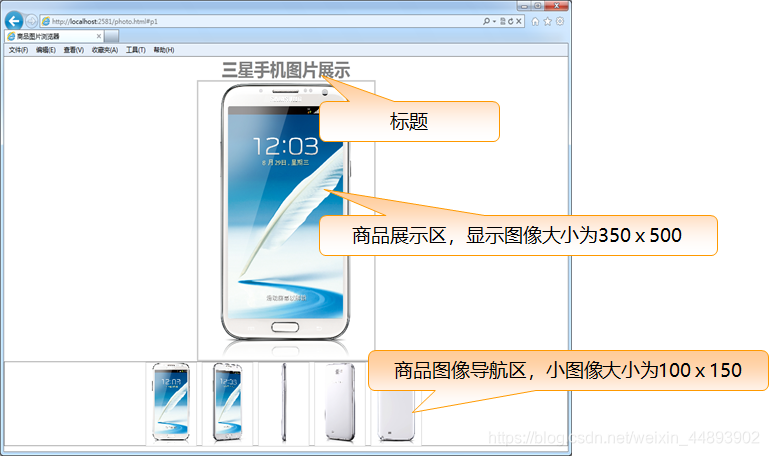This screenshot has height=456, width=769.
Task: Click the 三星手机图片展示 heading
Action: (285, 70)
